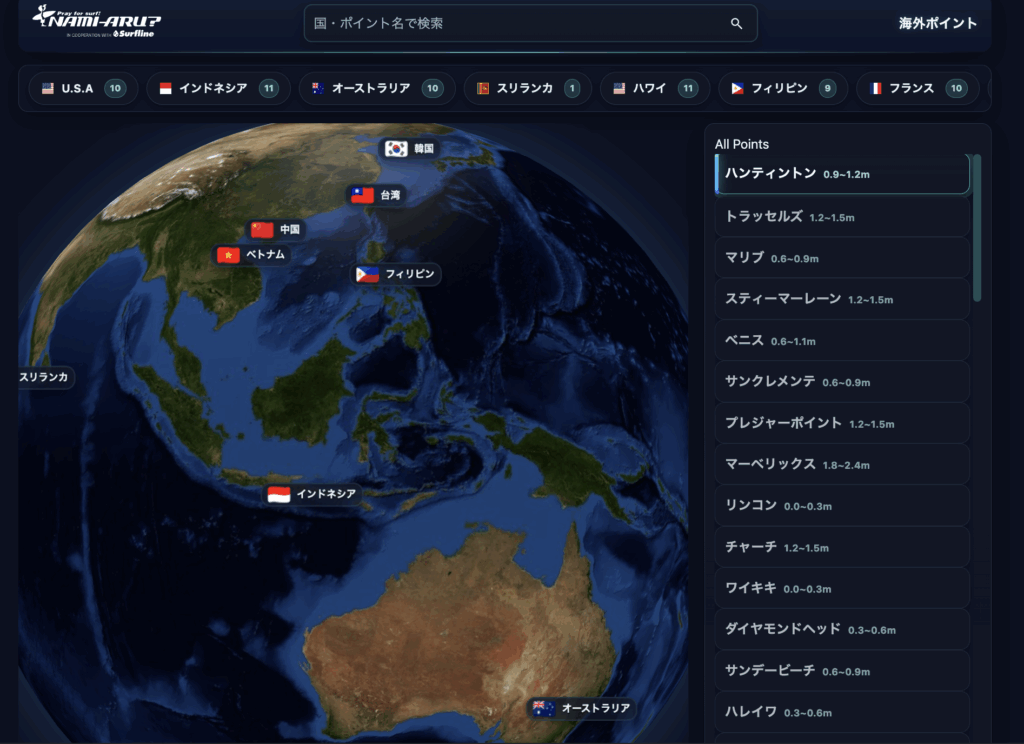Open the 海外ポイント menu item
Viewport: 1024px width, 744px height.
(x=937, y=23)
